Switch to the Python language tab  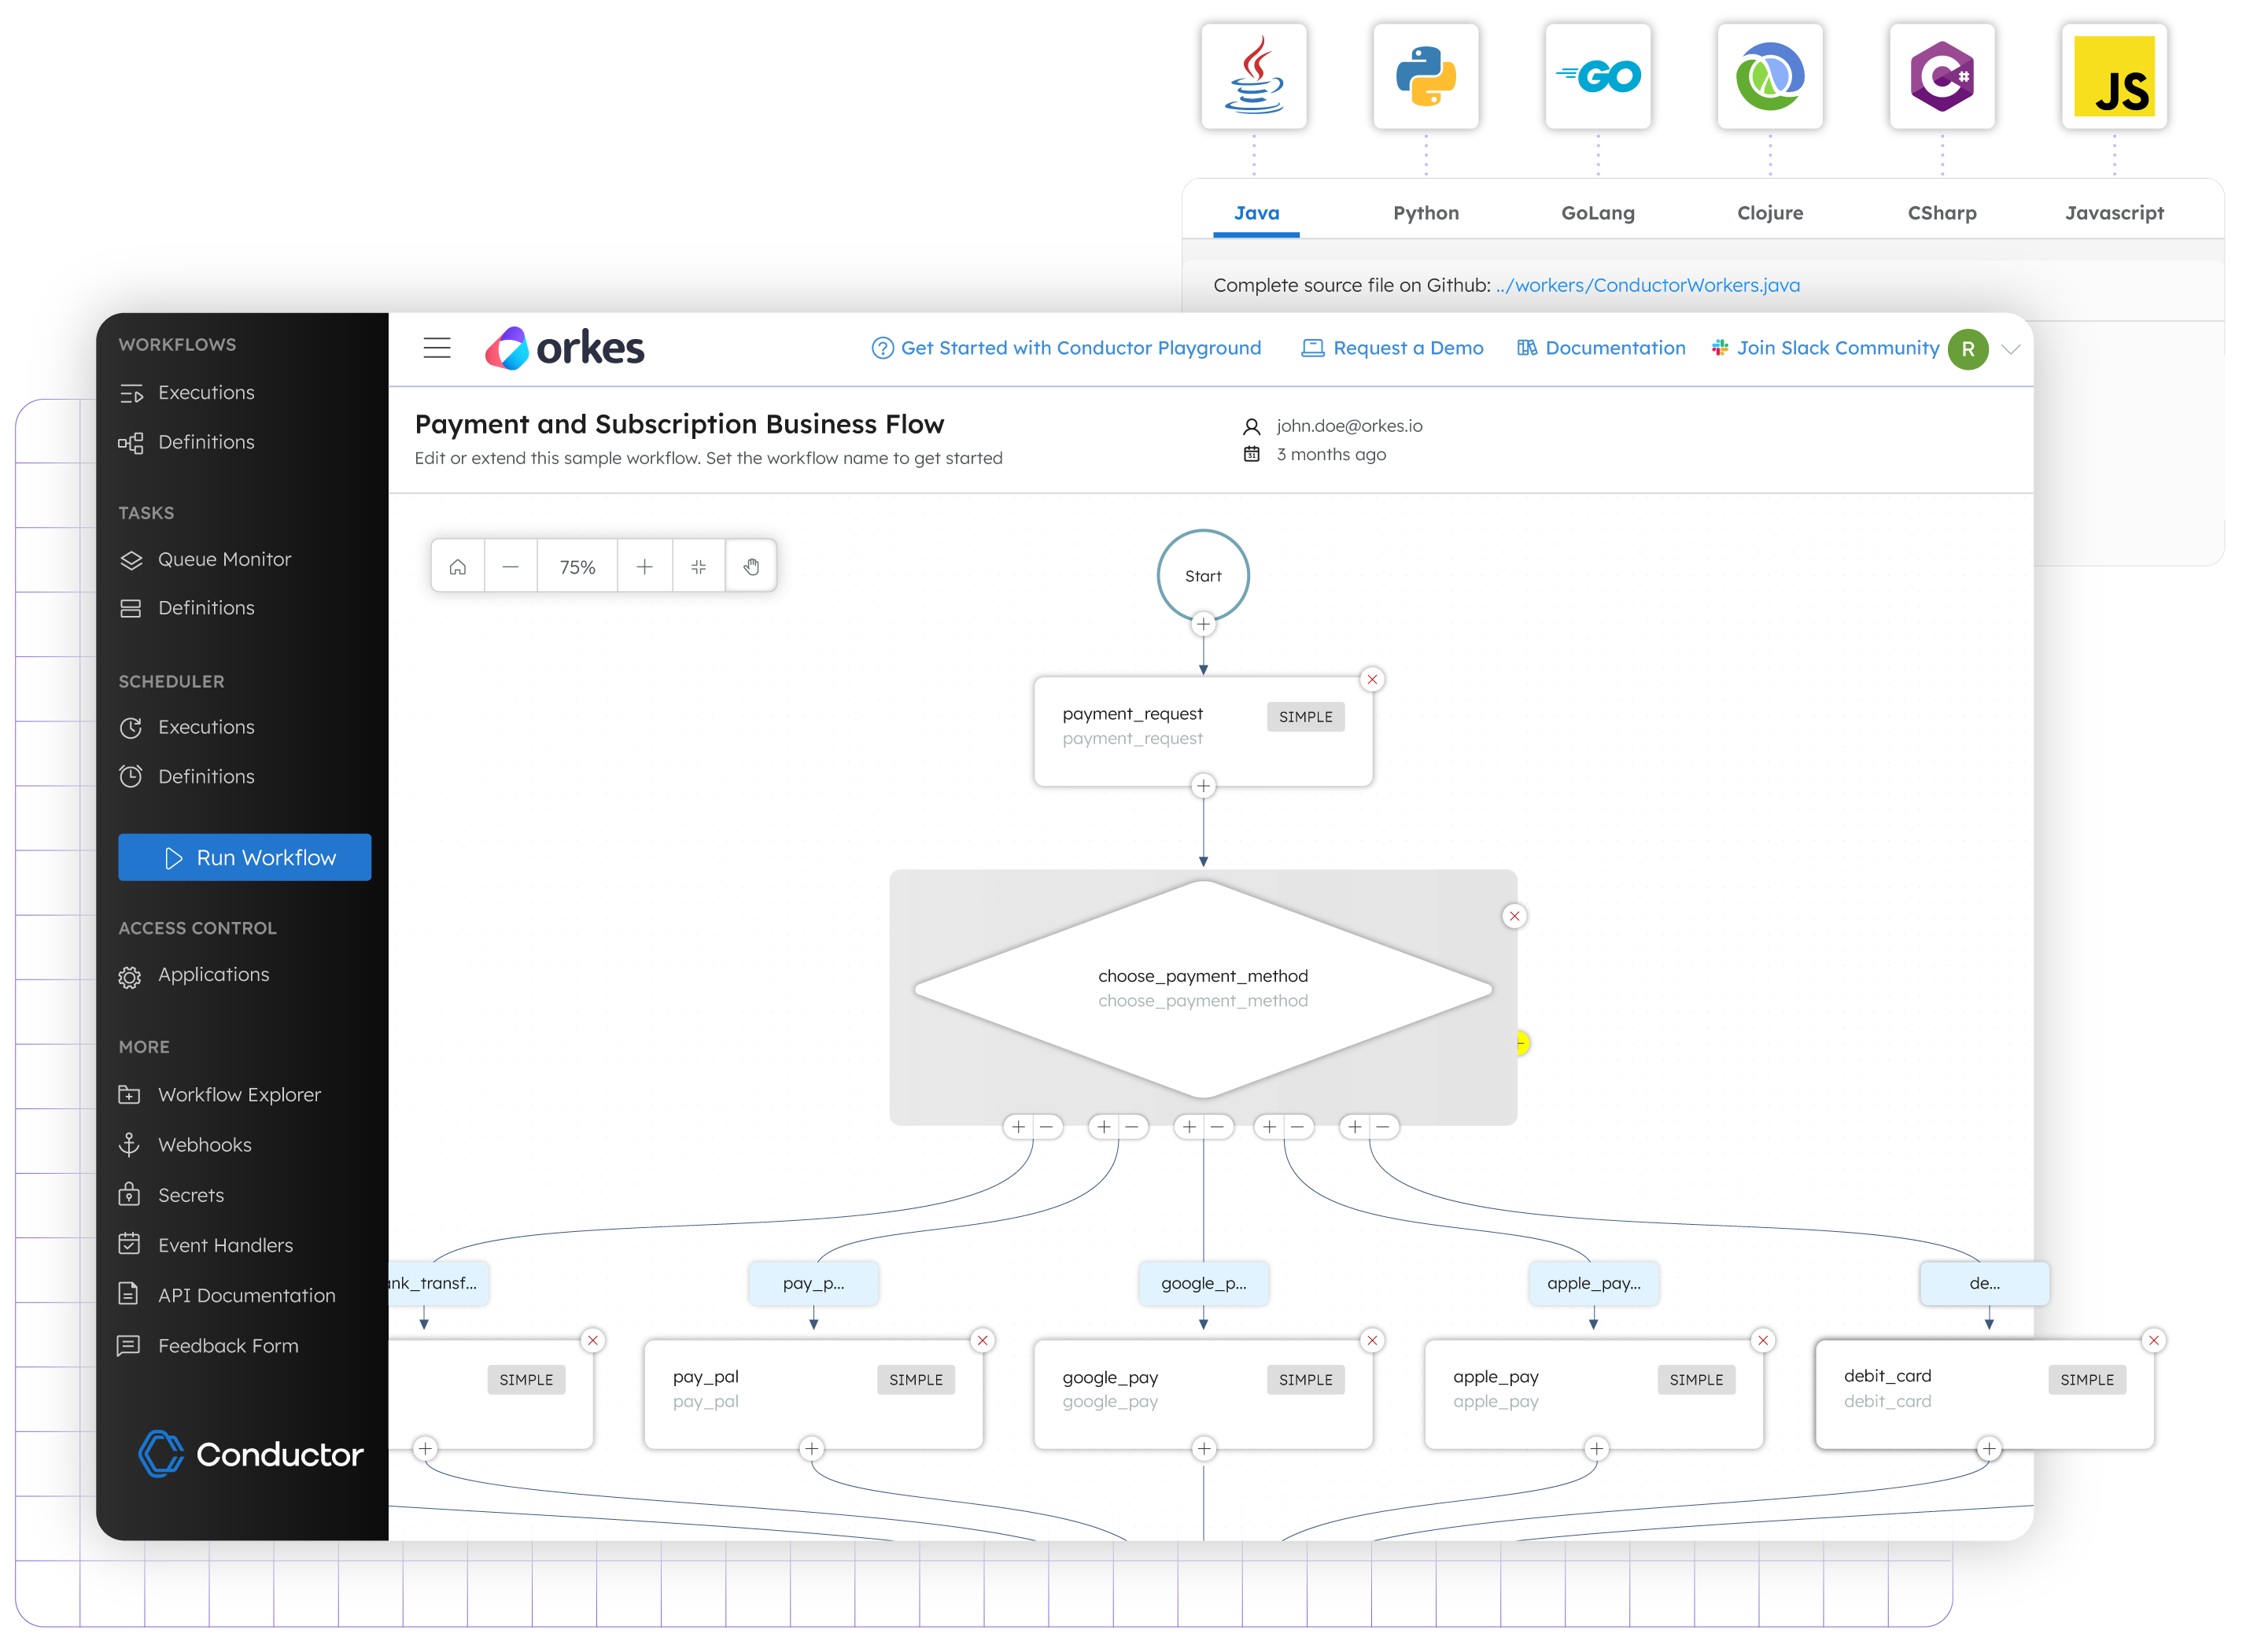pos(1425,212)
